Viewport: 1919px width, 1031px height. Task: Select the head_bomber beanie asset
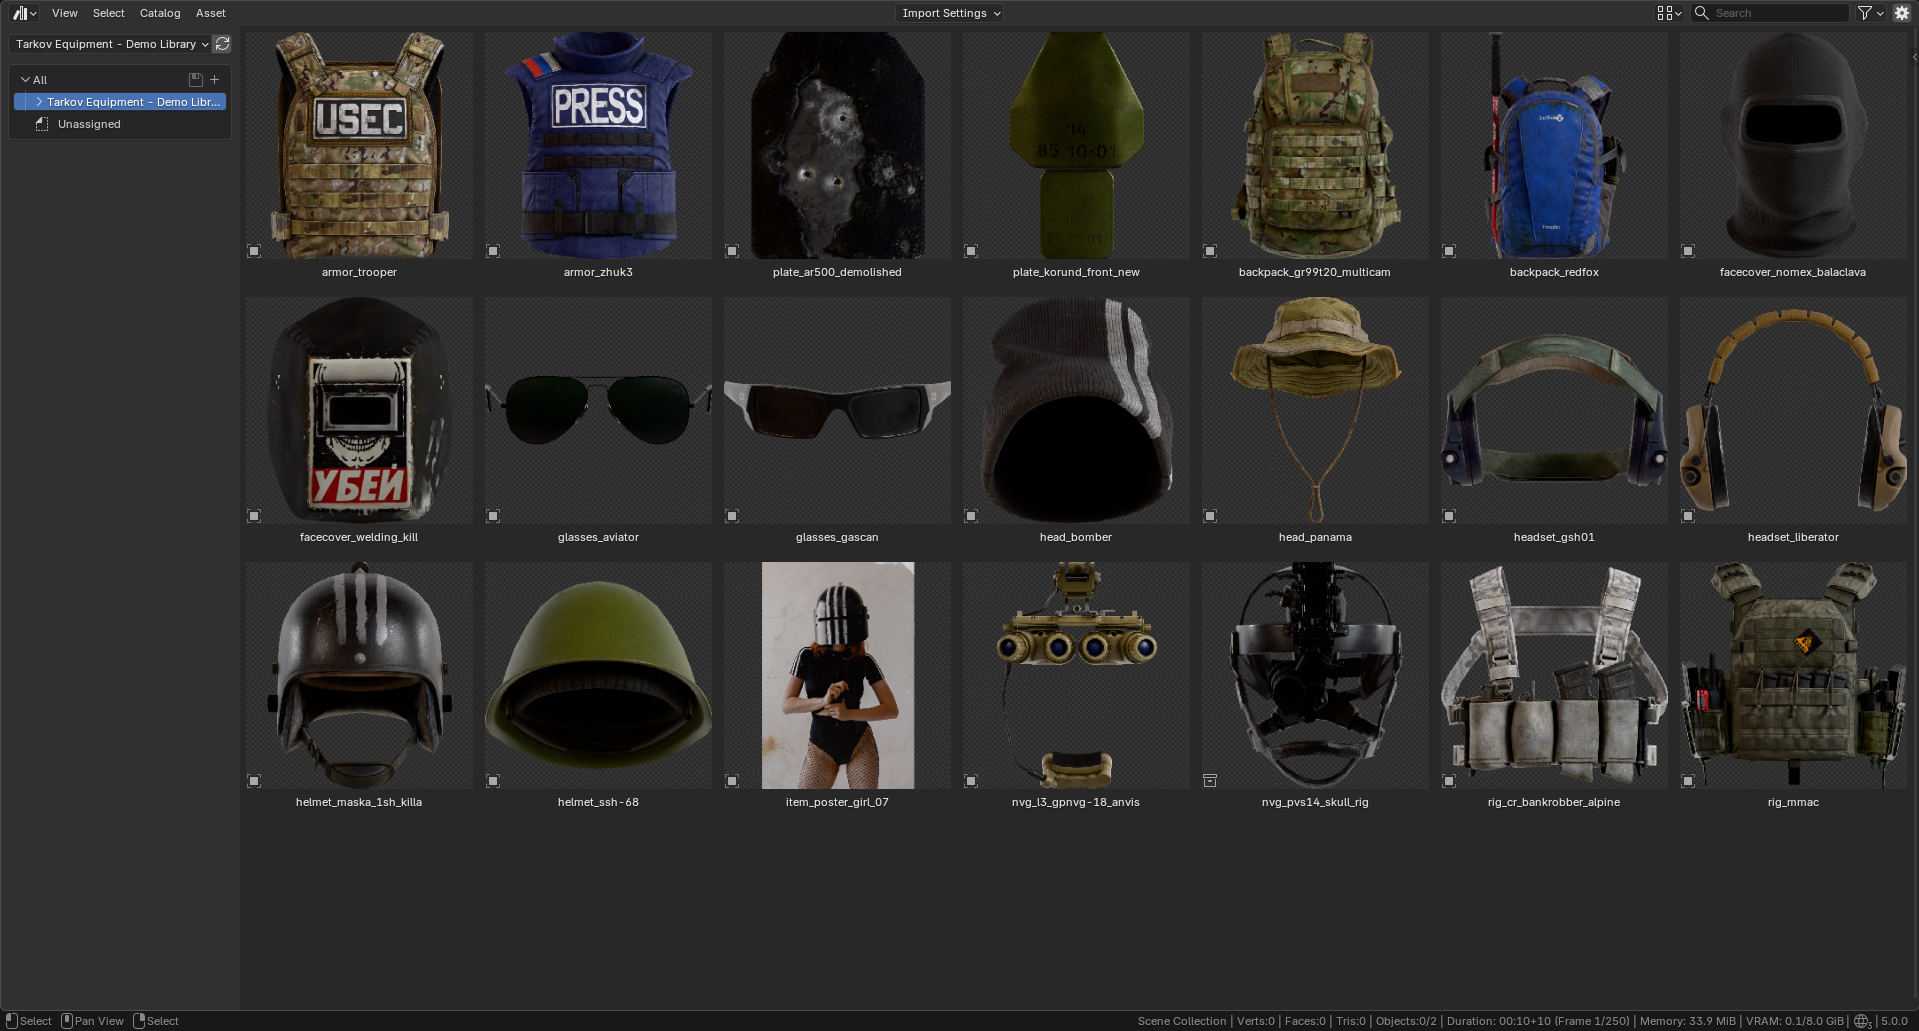click(x=1076, y=411)
